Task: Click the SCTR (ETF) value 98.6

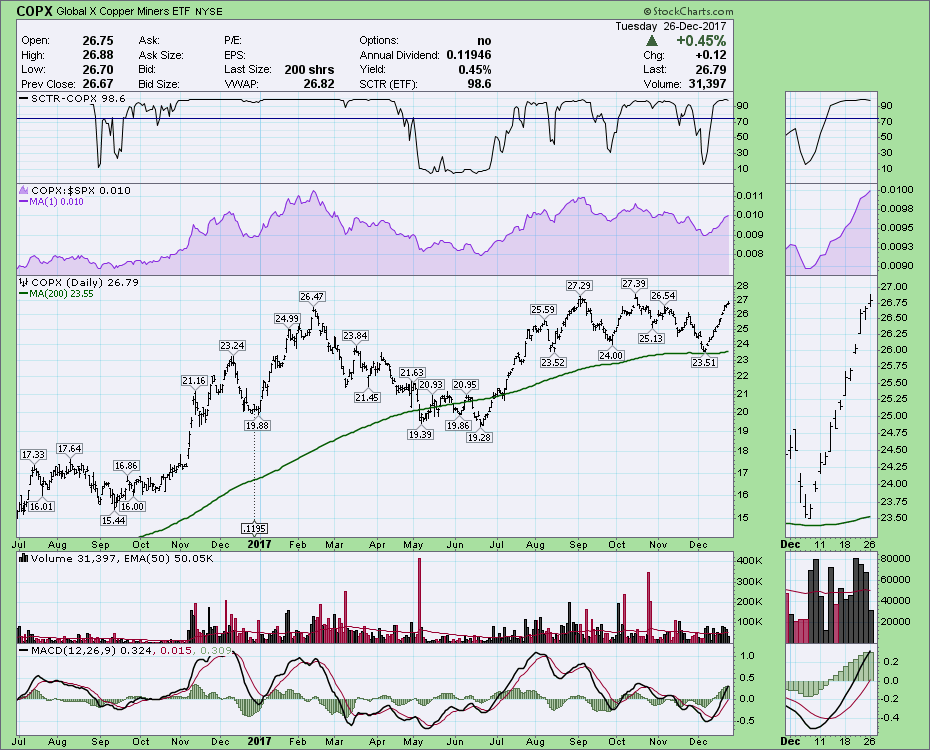Action: click(x=479, y=84)
